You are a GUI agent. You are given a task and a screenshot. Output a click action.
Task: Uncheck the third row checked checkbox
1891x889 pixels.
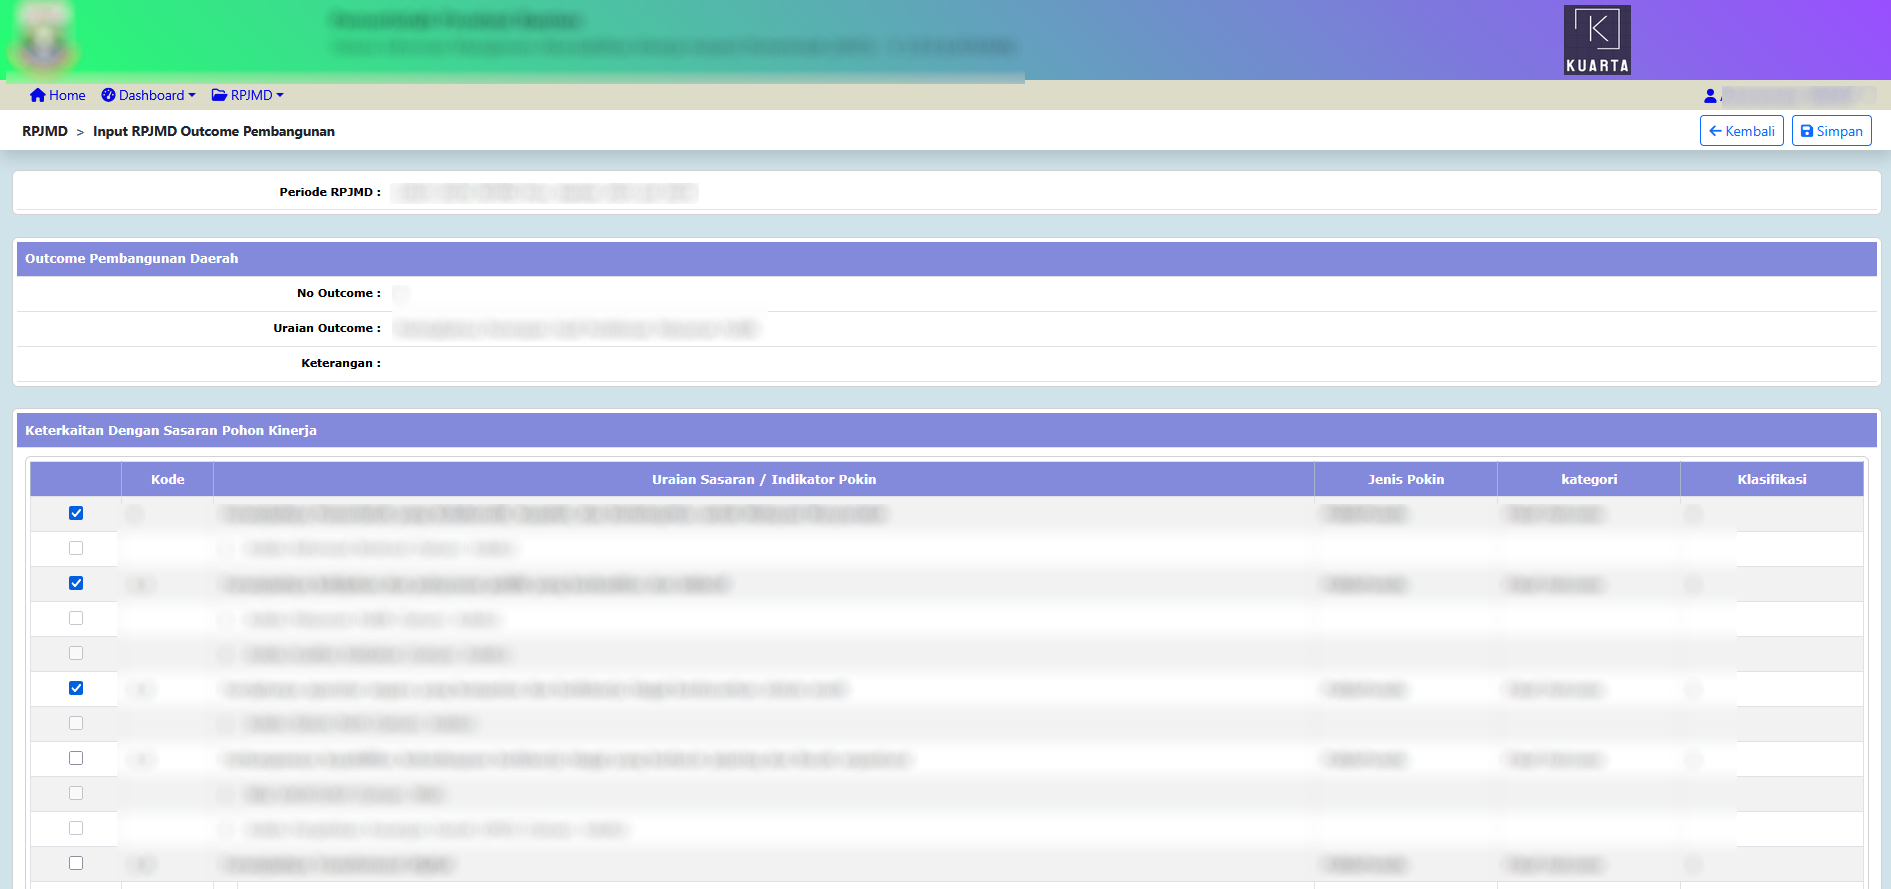point(76,583)
